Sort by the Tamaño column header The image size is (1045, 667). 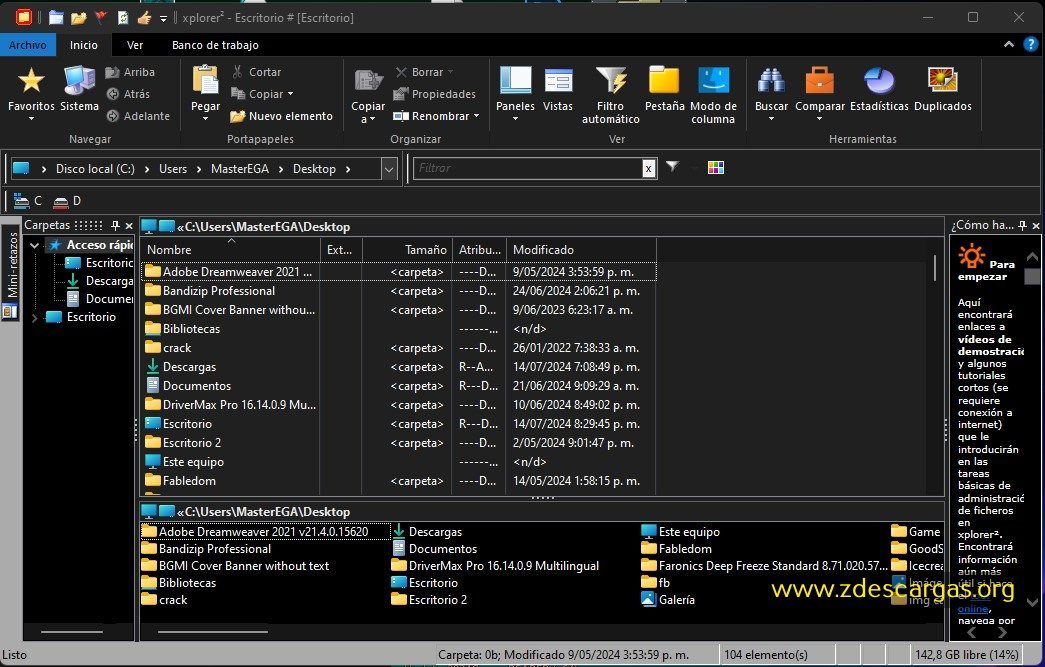[x=407, y=250]
